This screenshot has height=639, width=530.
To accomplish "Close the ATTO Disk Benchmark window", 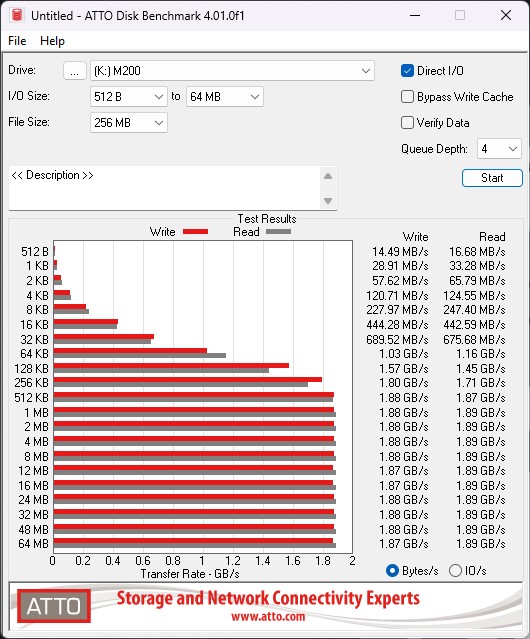I will (x=506, y=15).
